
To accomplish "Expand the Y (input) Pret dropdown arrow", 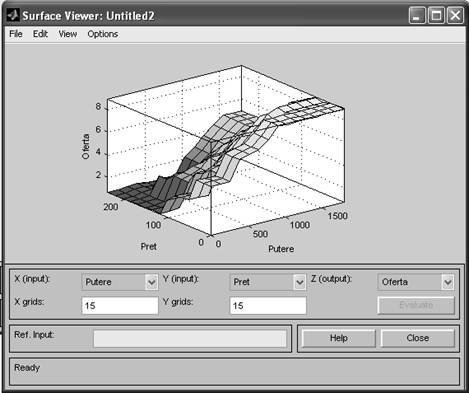I will pos(300,282).
